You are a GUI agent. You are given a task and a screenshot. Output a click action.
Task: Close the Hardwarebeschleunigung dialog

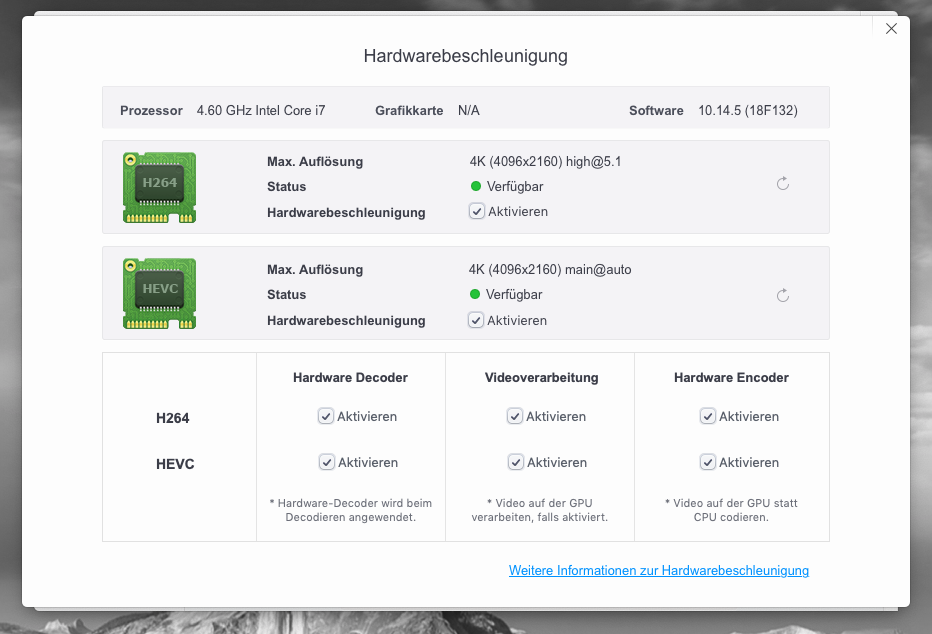point(891,29)
